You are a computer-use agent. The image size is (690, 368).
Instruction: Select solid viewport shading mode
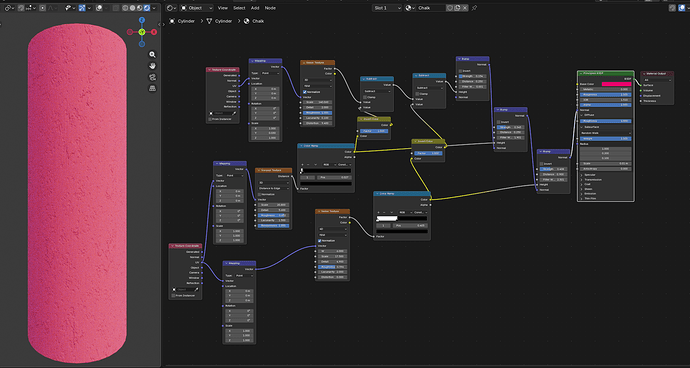pos(132,8)
